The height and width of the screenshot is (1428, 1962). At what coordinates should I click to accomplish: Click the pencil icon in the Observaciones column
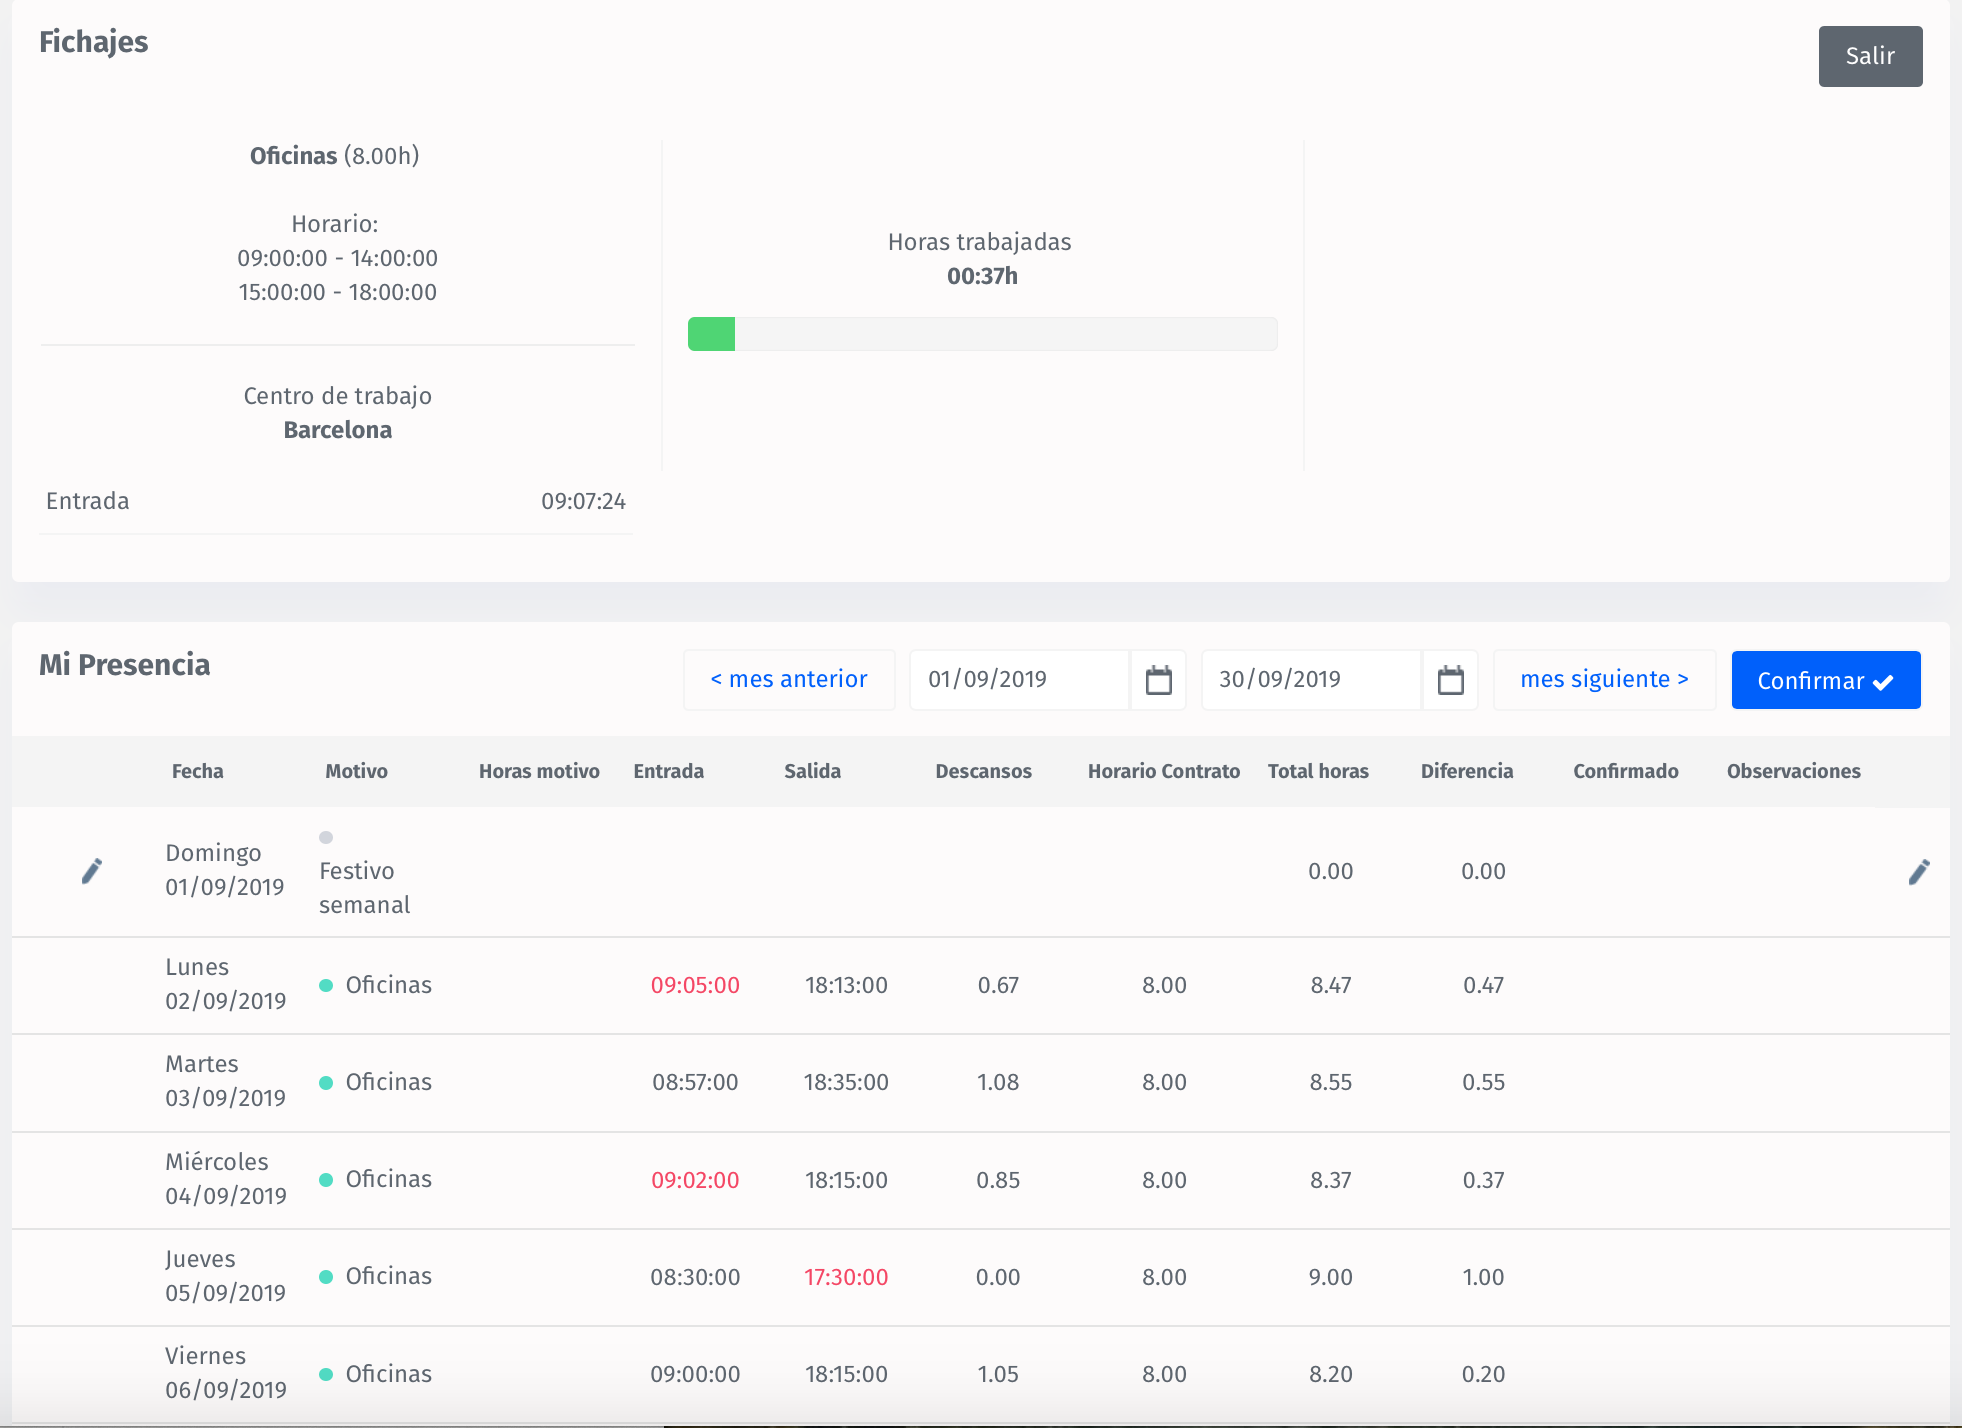click(x=1919, y=871)
